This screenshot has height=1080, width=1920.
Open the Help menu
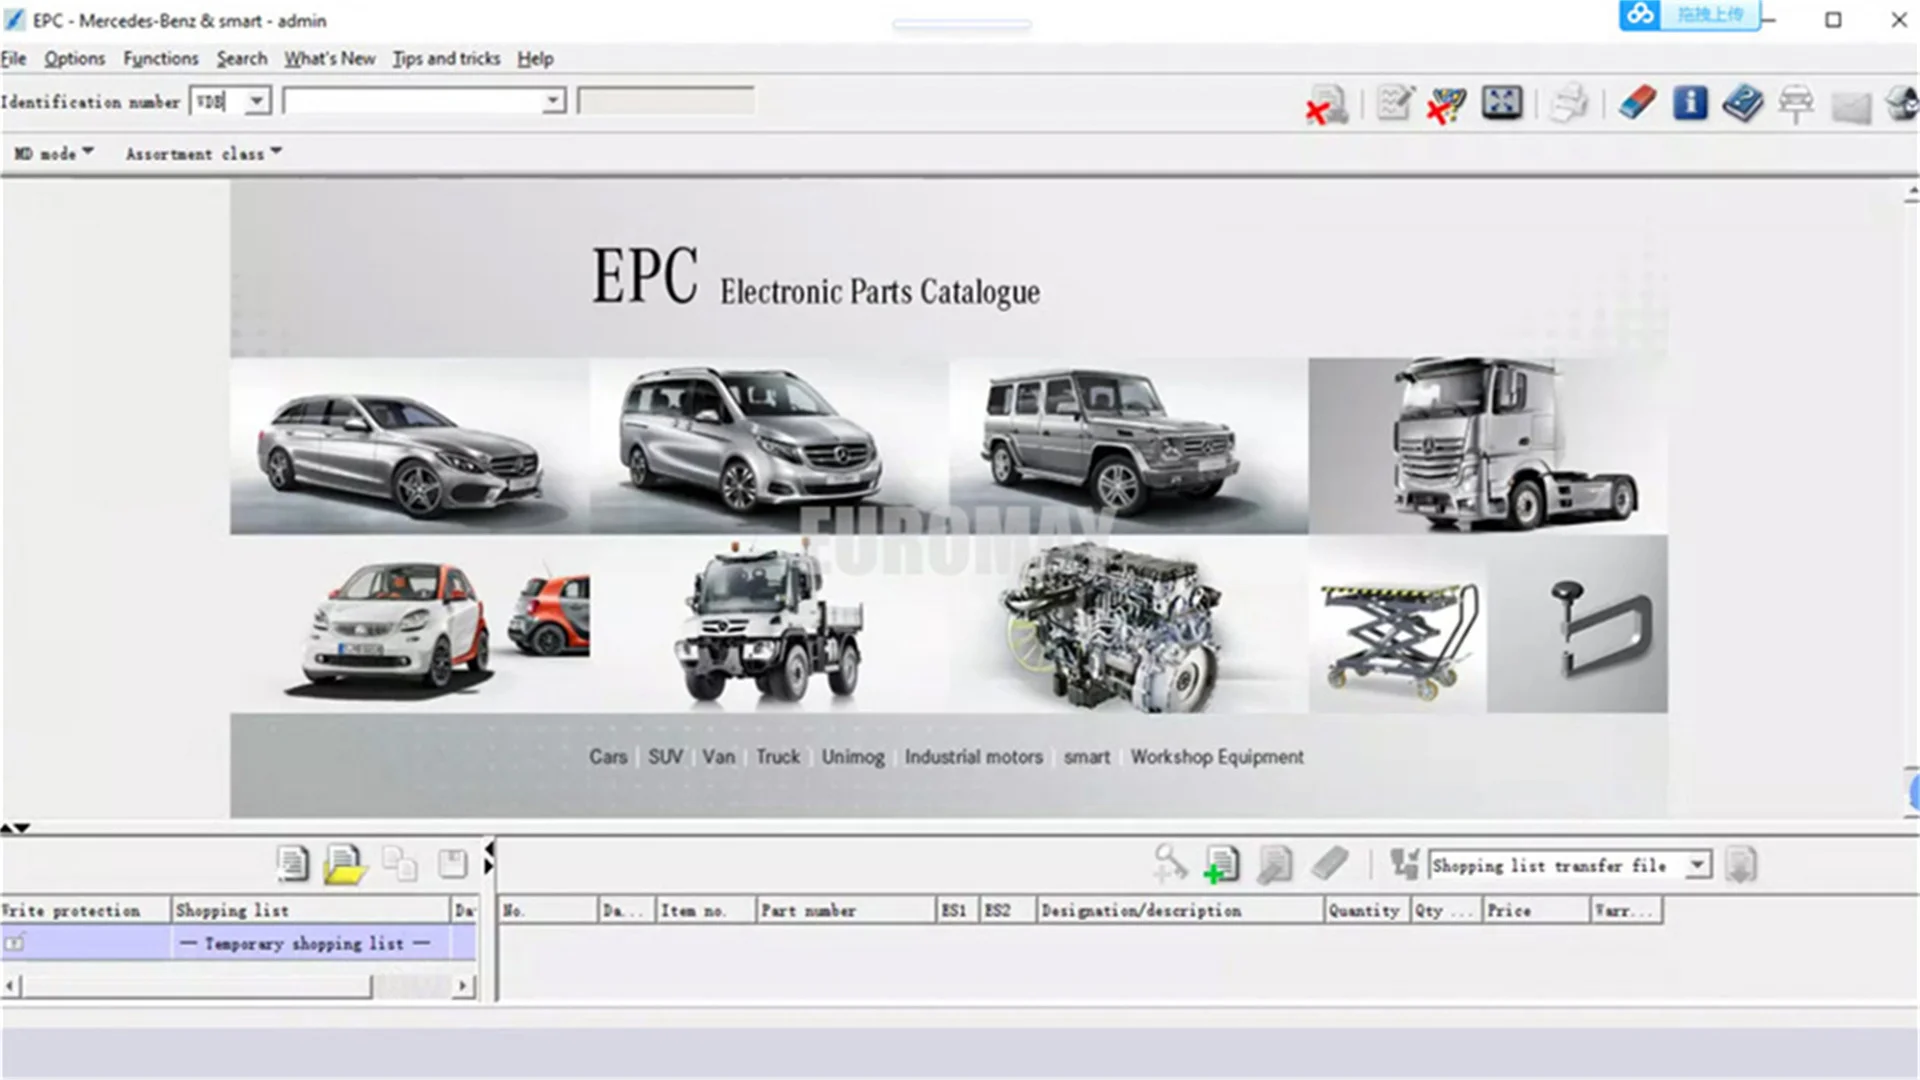(535, 58)
